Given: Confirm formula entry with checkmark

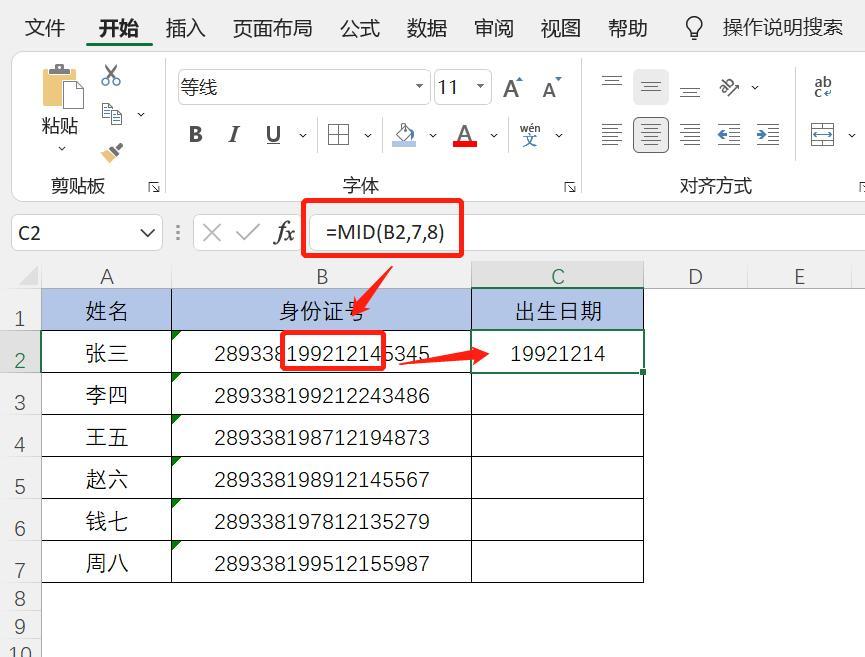Looking at the screenshot, I should [248, 233].
